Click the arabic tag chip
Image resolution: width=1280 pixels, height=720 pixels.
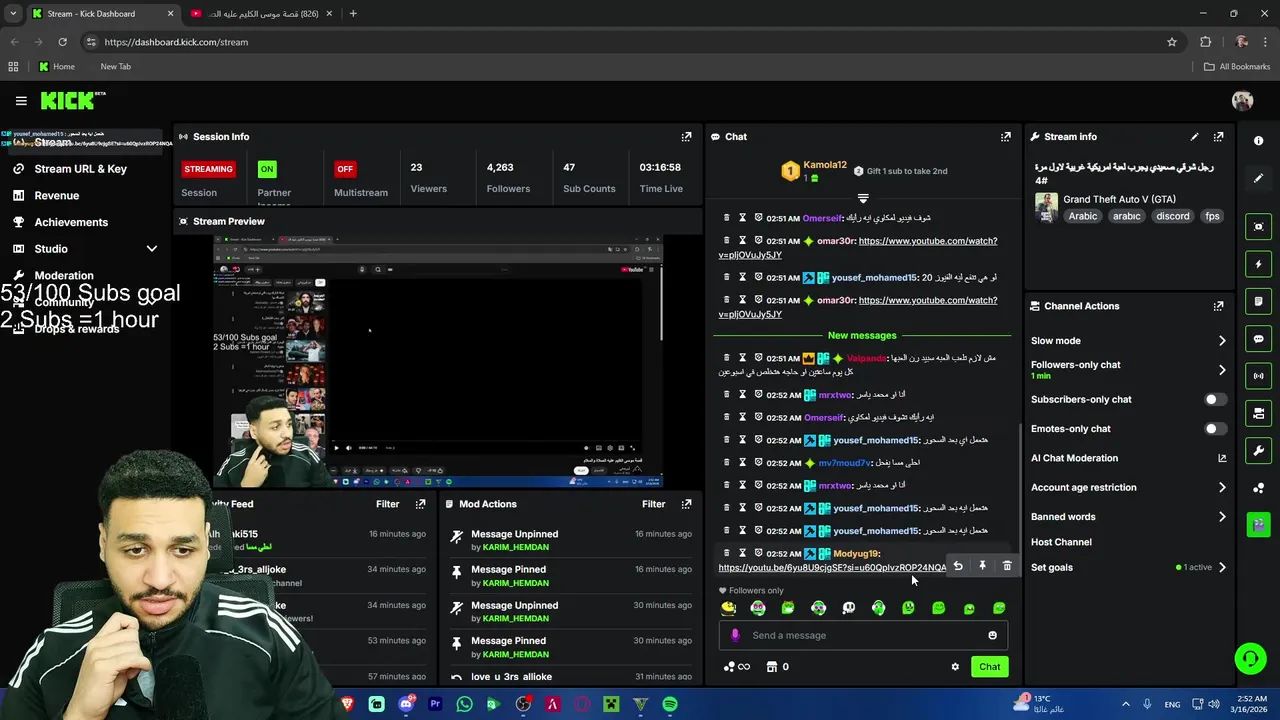(1127, 216)
